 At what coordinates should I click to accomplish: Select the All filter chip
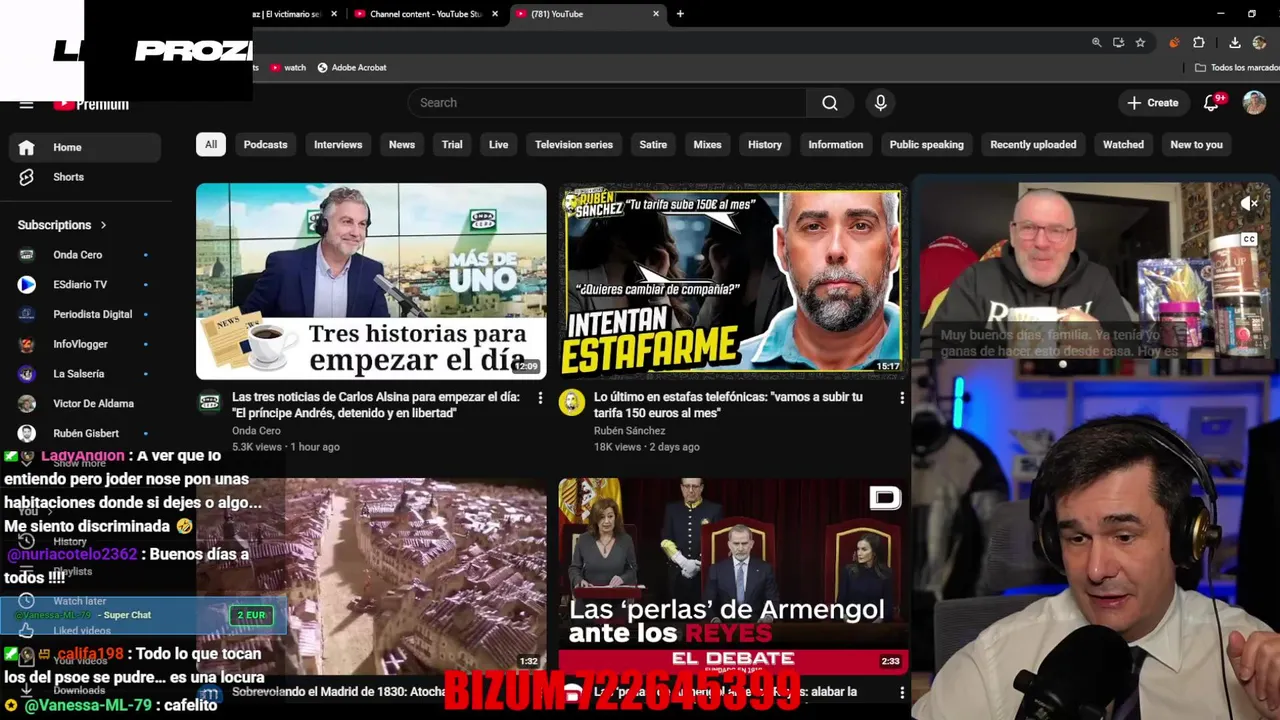pos(211,145)
